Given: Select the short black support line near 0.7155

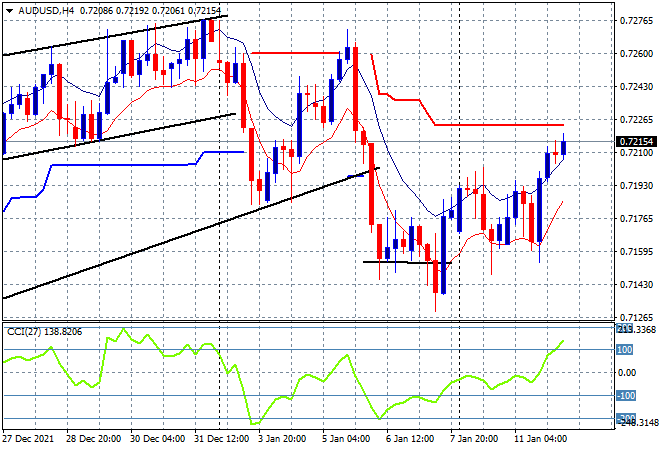Looking at the screenshot, I should click(407, 262).
